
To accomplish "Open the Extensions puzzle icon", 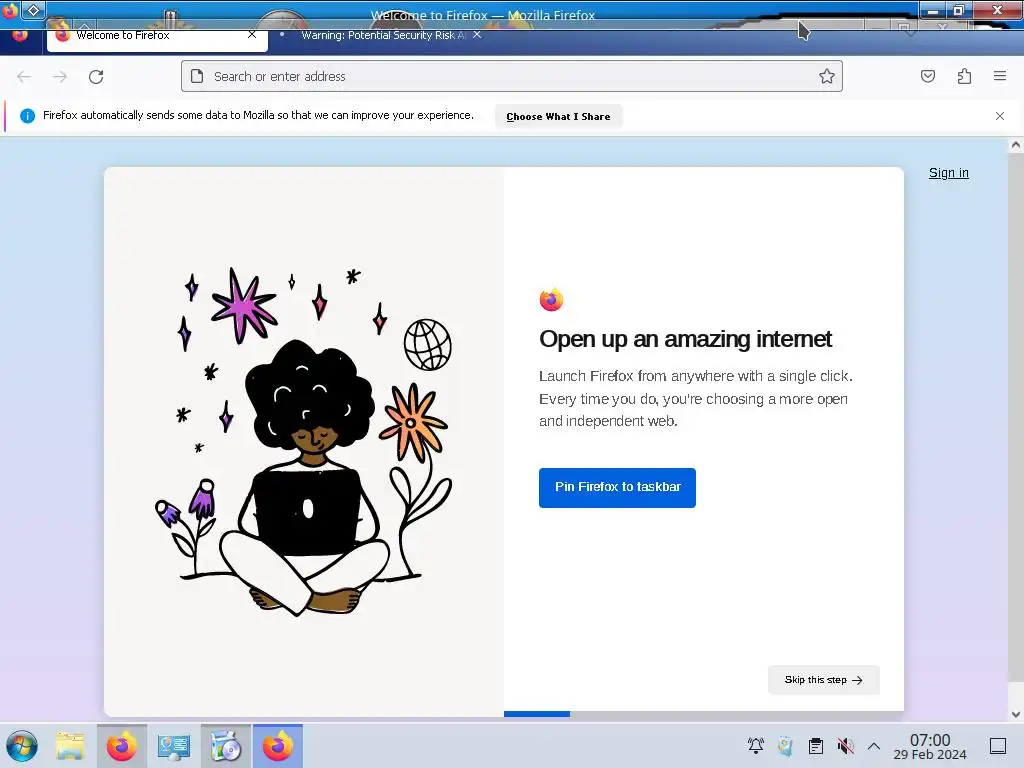I will [x=964, y=76].
